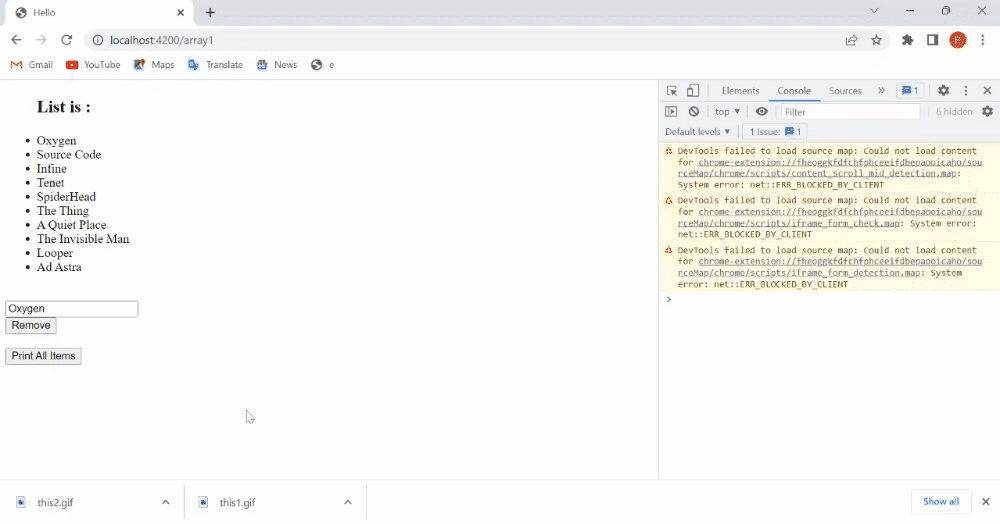Open the browser extensions puzzle icon
Viewport: 1000px width, 524px height.
pos(908,40)
